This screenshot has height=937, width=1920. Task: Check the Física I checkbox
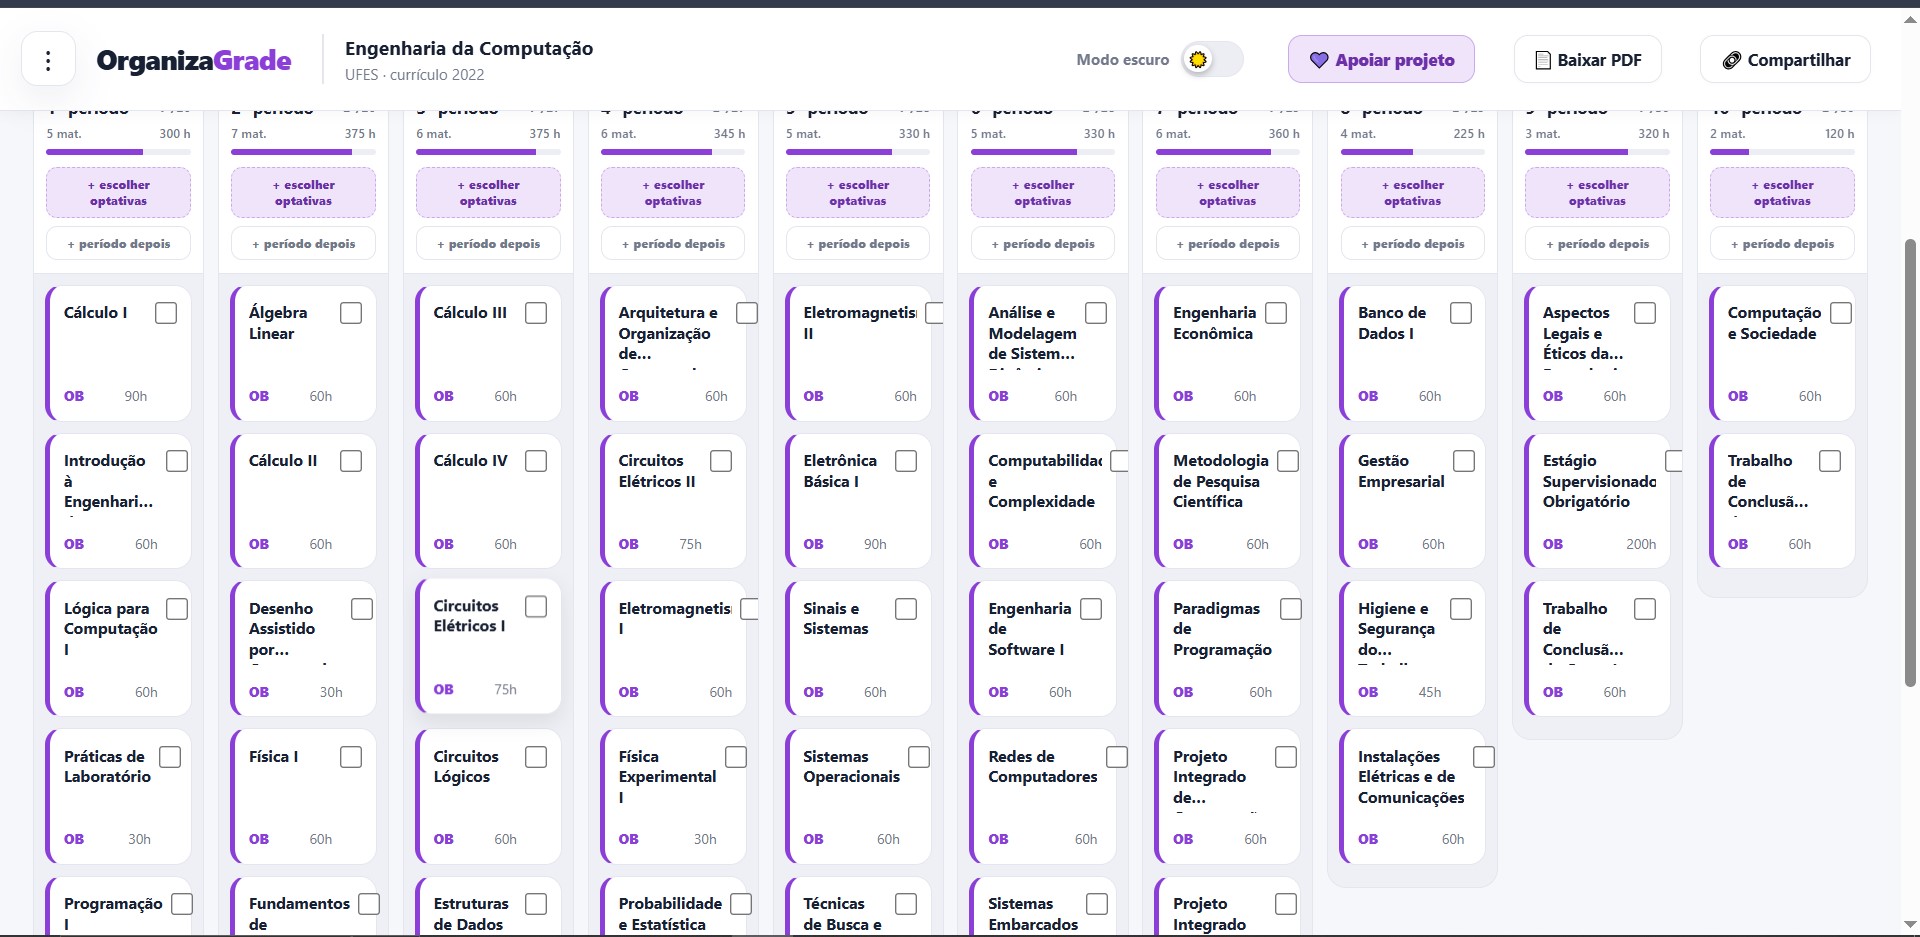coord(351,757)
